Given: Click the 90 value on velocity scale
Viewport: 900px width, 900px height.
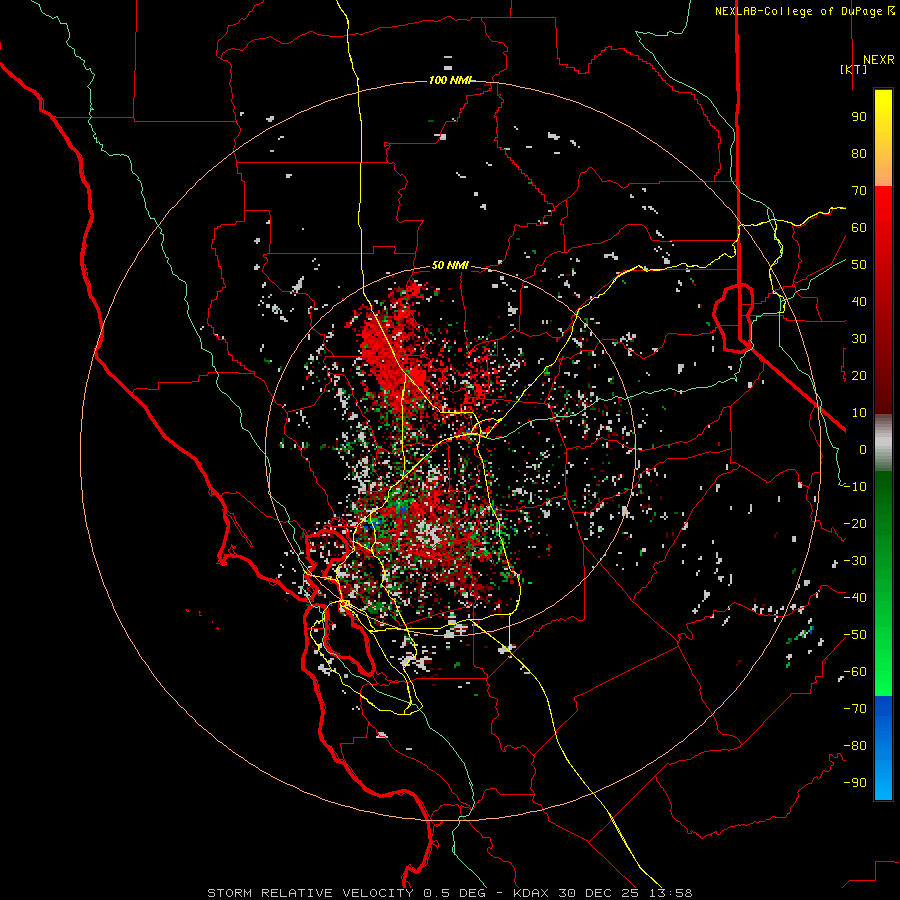Looking at the screenshot, I should click(x=859, y=117).
